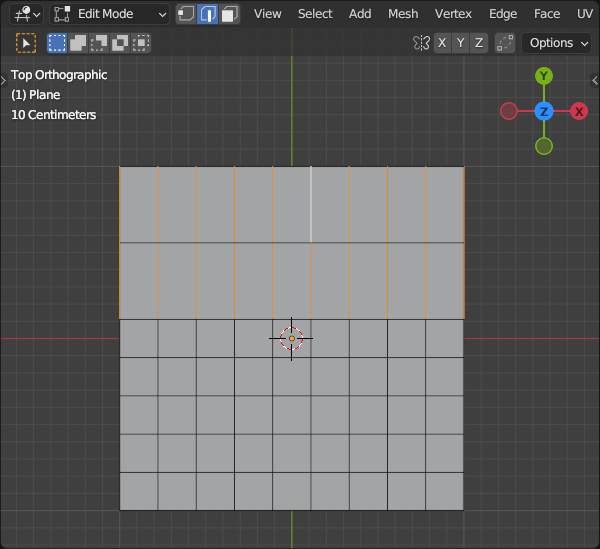Switch to edge select mode
The width and height of the screenshot is (600, 549).
click(207, 14)
